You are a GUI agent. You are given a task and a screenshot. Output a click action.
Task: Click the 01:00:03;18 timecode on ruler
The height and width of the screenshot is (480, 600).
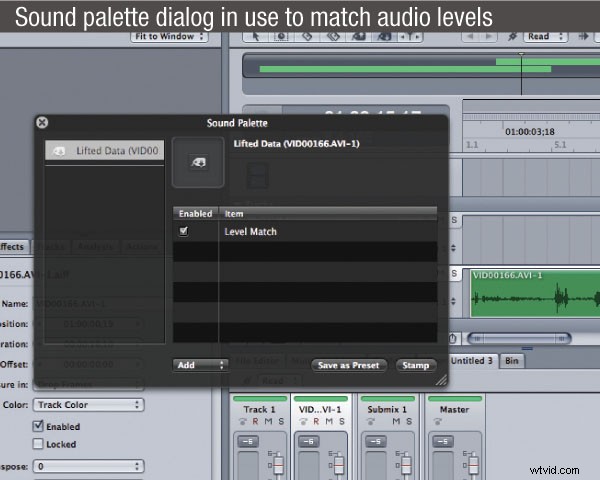pyautogui.click(x=530, y=132)
